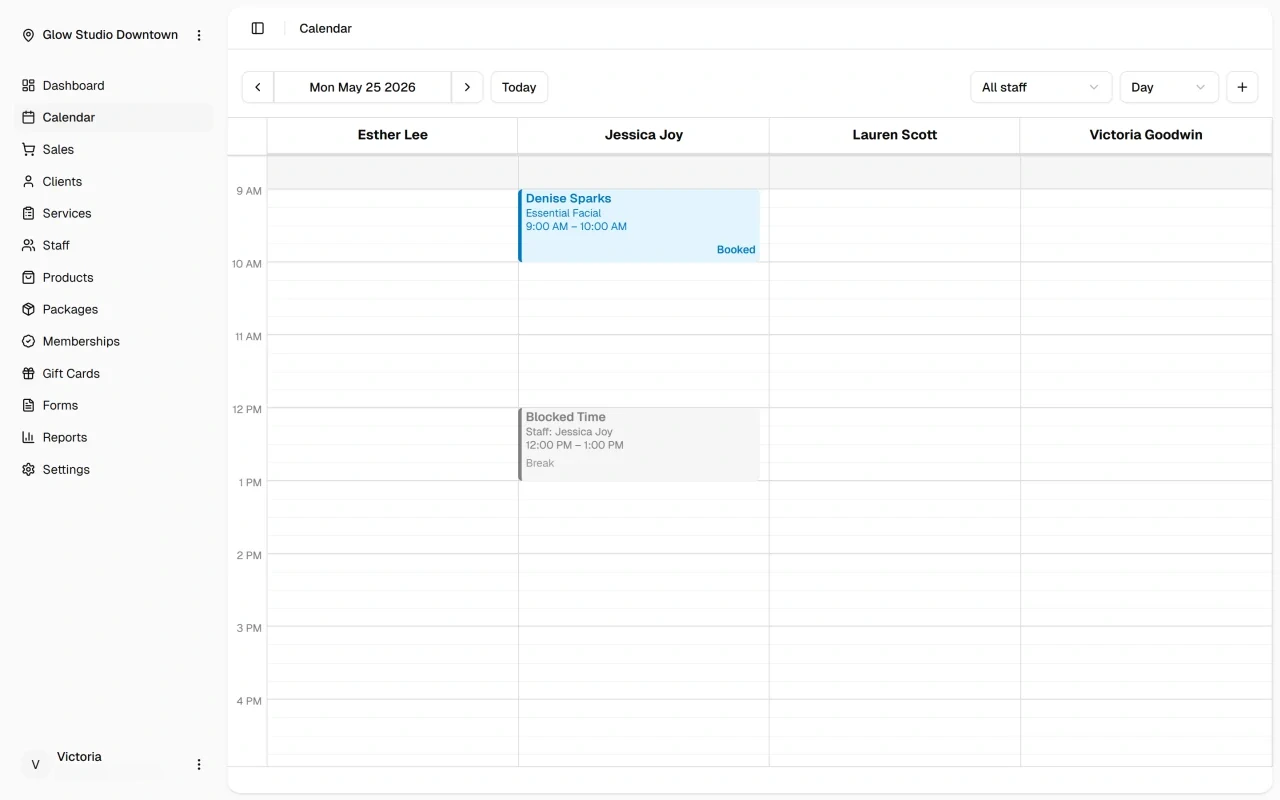Click Jessica Joy column header
Screen dimensions: 1280x800
click(644, 135)
